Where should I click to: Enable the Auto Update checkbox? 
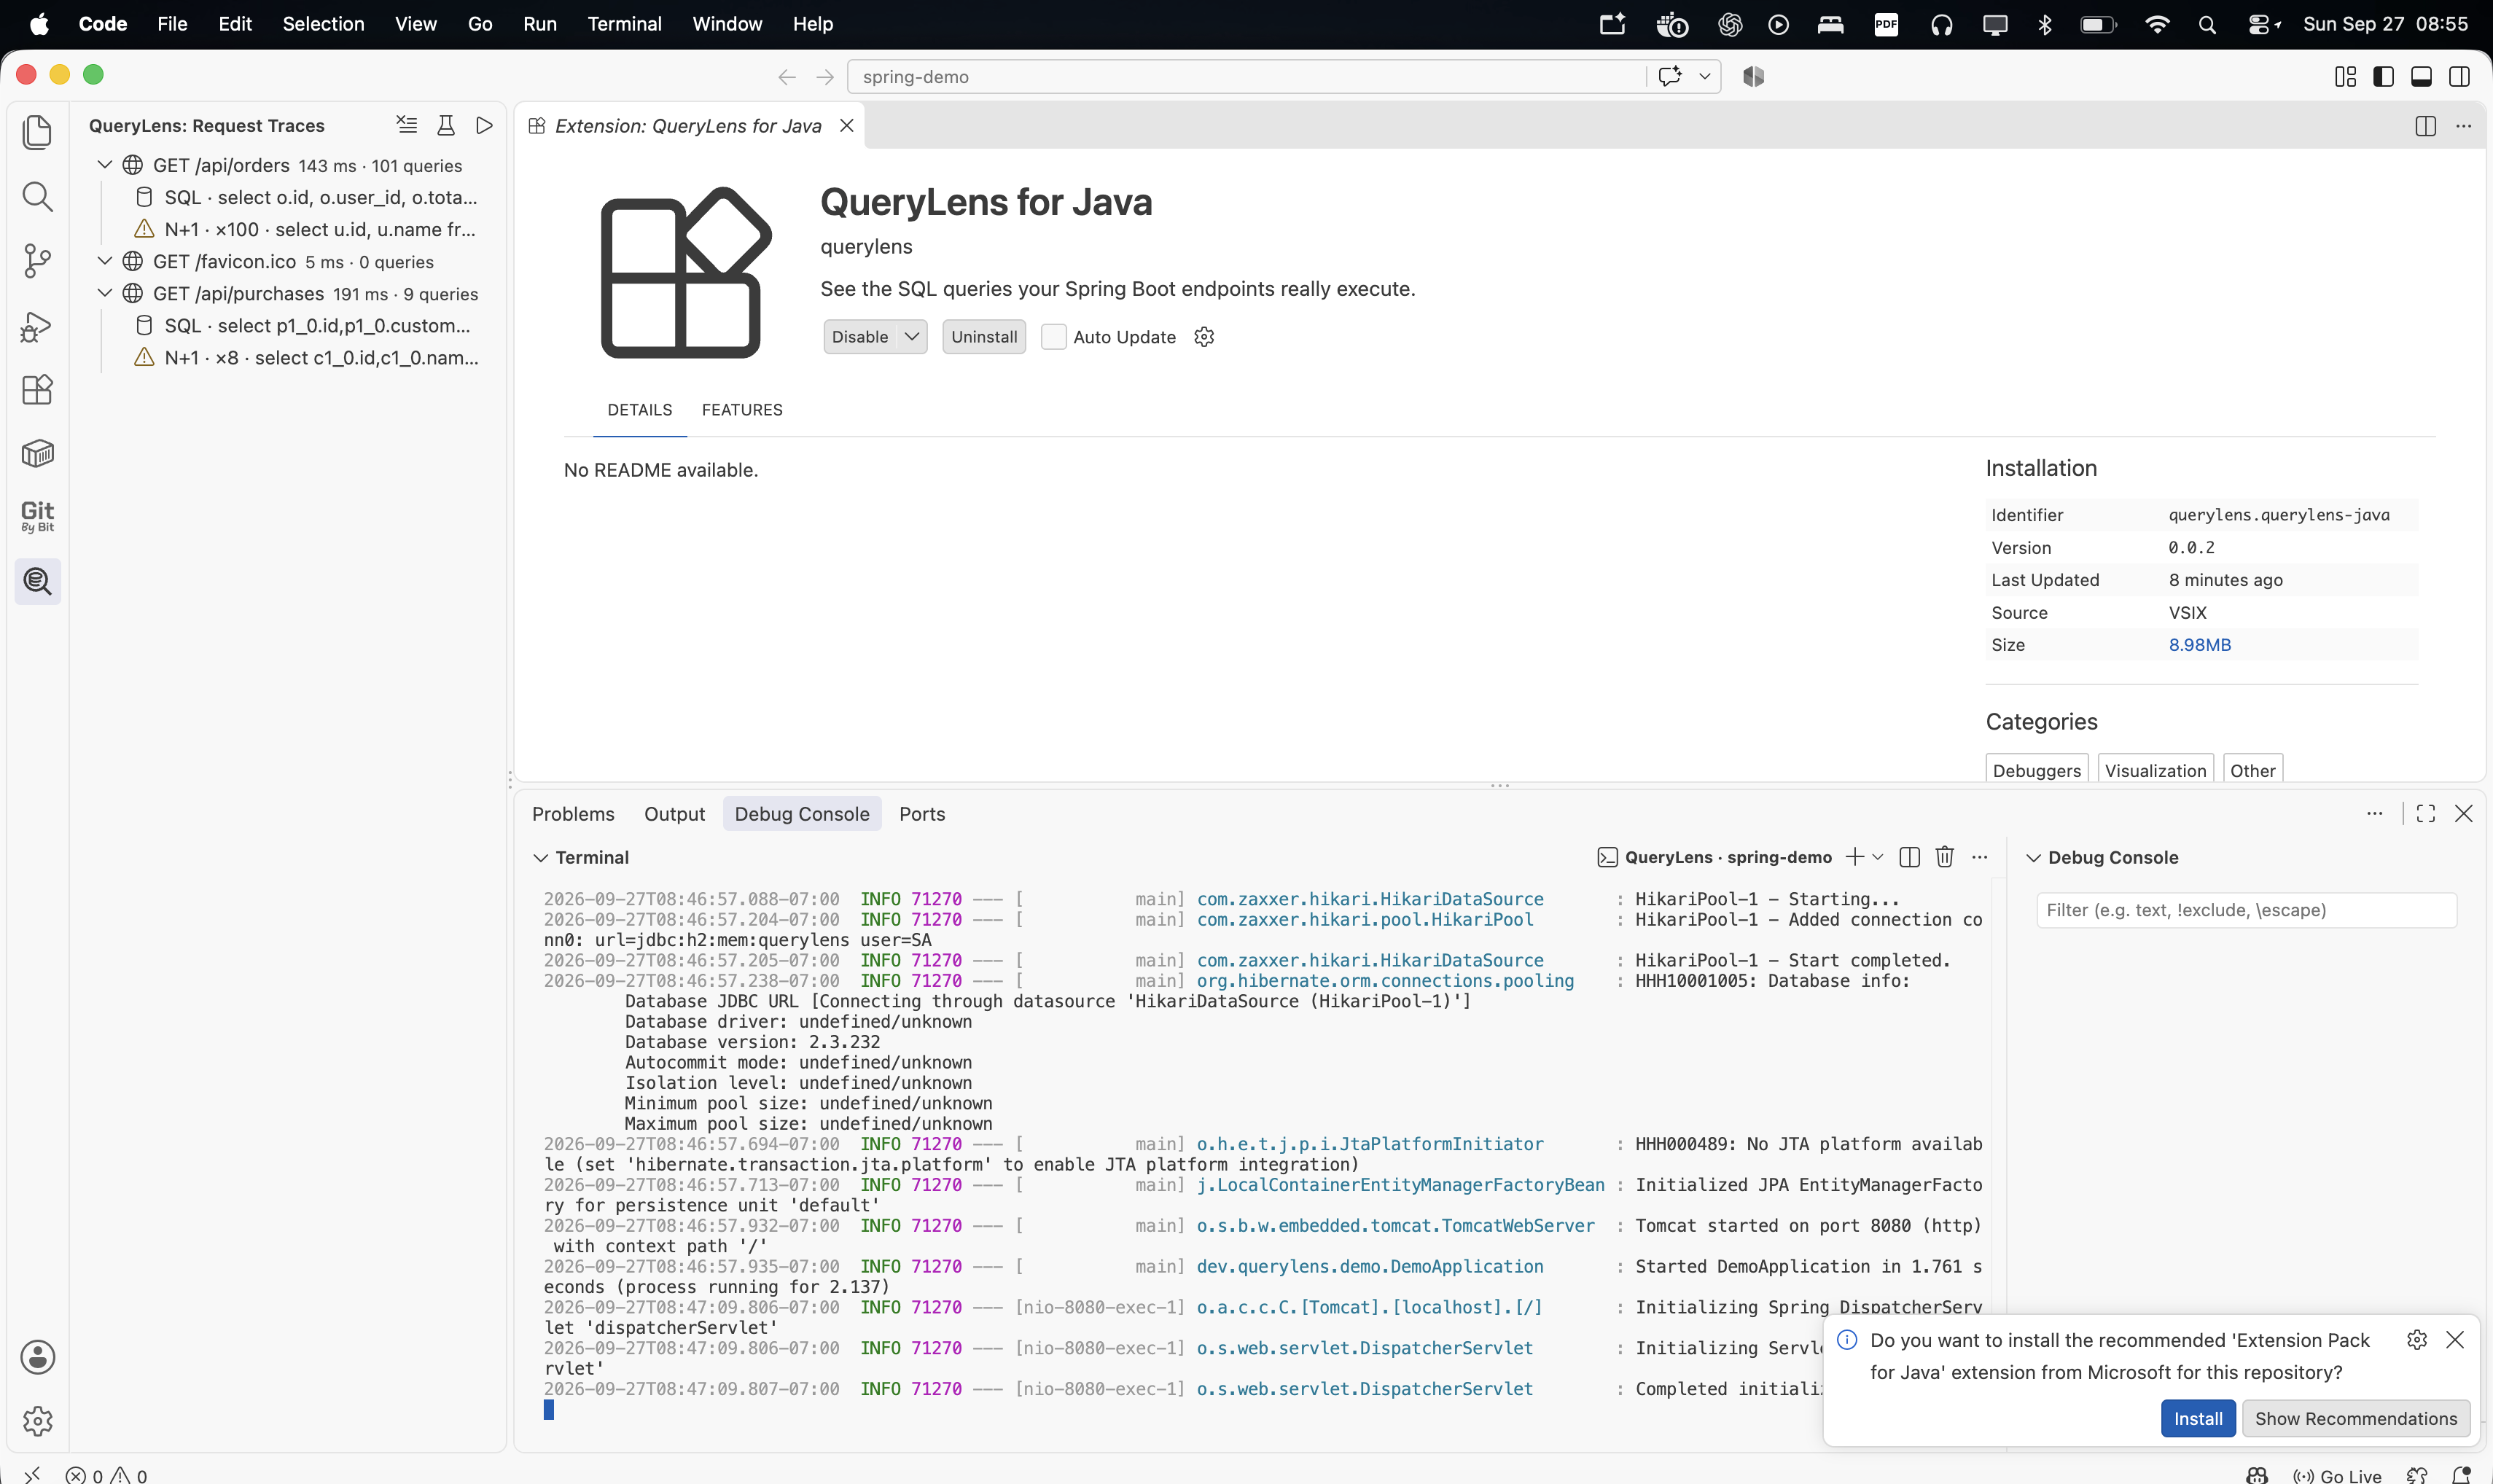(x=1053, y=337)
